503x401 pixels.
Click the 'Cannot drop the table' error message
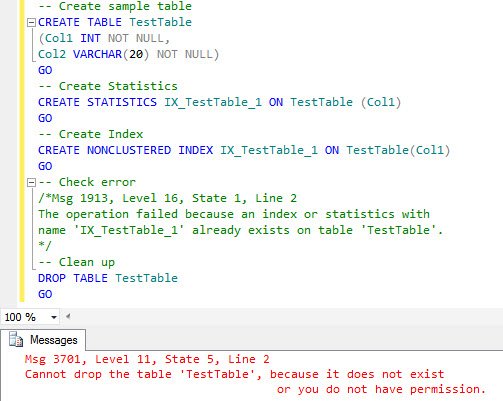click(234, 374)
